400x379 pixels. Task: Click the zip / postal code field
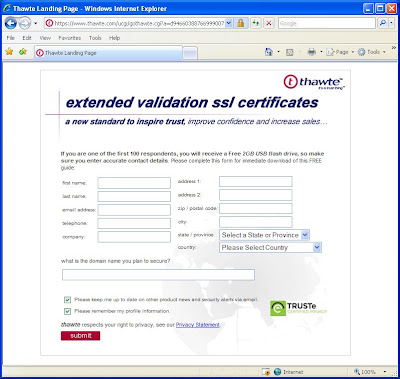256,208
